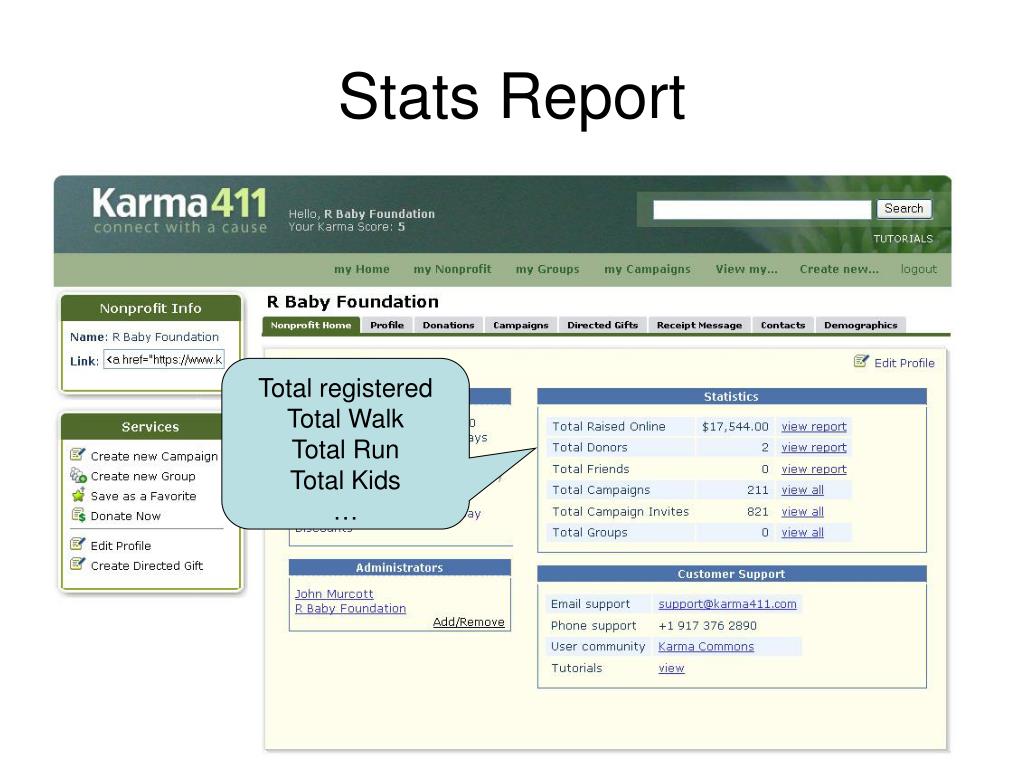1024x768 pixels.
Task: Click Create Directed Gift link
Action: pos(147,566)
